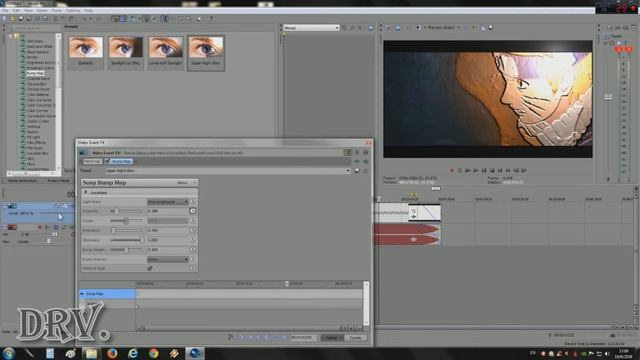Open Internet Explorer from the taskbar
Screen dimensions: 640x360
(133, 353)
